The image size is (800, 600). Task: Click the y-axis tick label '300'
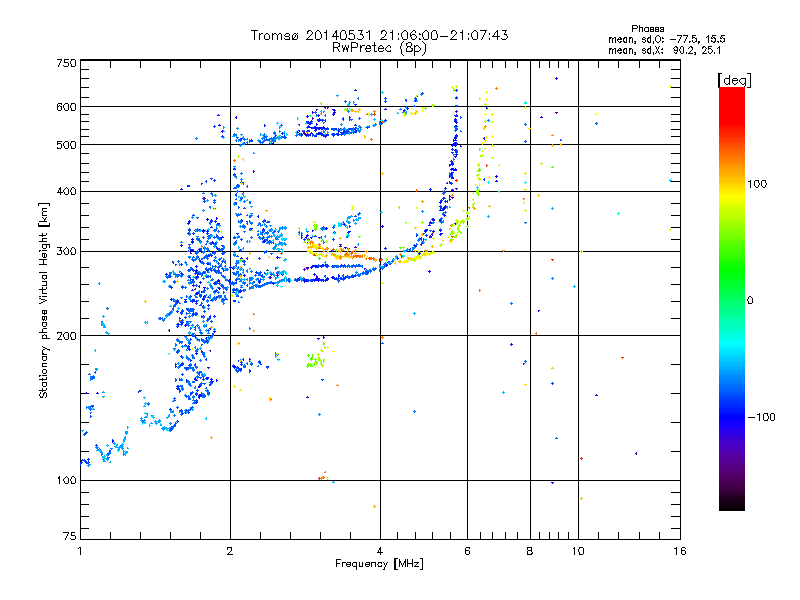click(66, 252)
